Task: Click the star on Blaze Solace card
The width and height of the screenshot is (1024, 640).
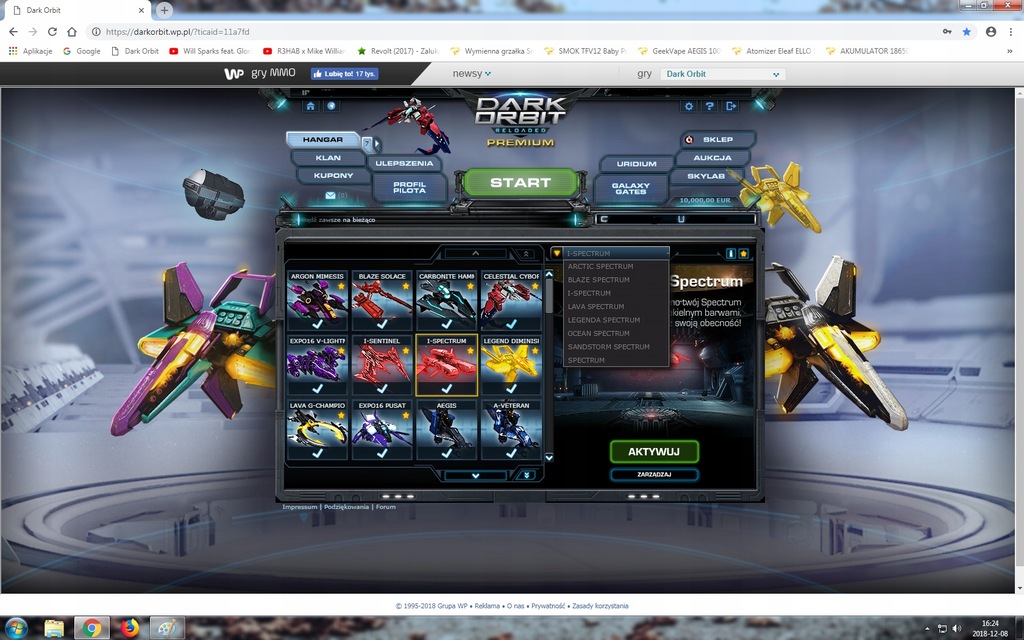Action: (x=406, y=286)
